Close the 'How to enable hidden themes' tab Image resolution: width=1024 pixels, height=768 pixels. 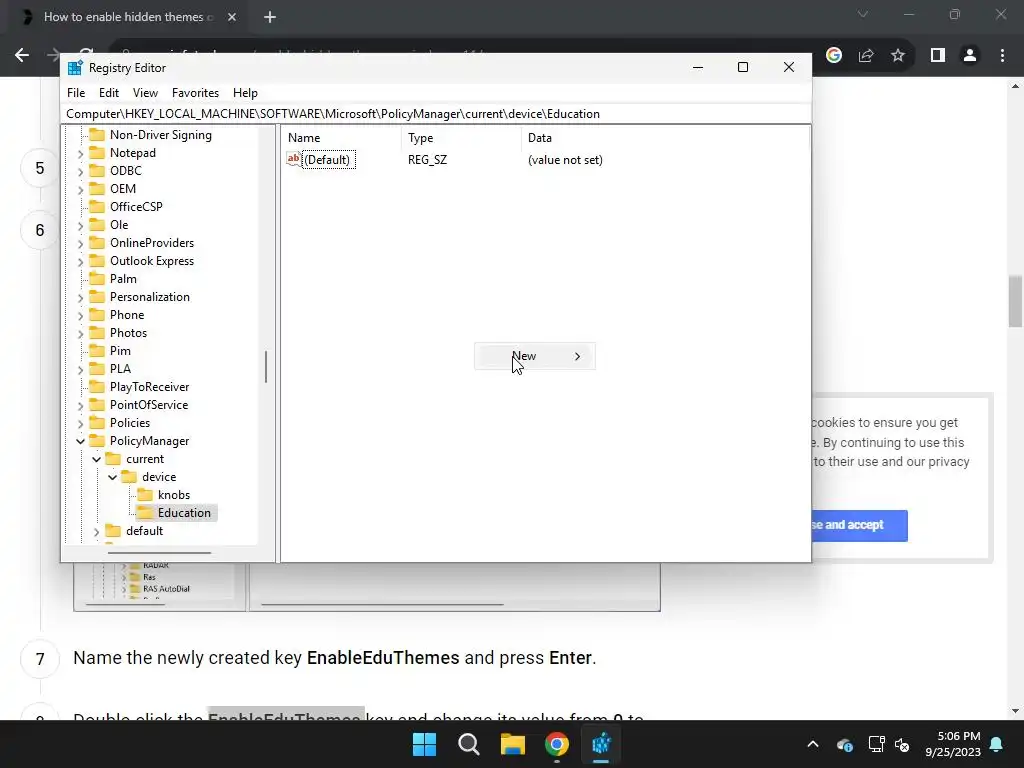(232, 17)
